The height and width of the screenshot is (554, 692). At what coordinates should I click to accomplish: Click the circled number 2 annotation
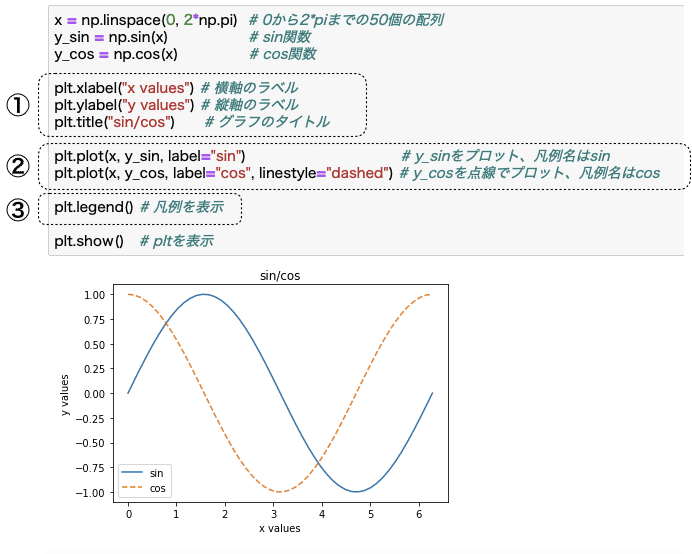tap(19, 165)
